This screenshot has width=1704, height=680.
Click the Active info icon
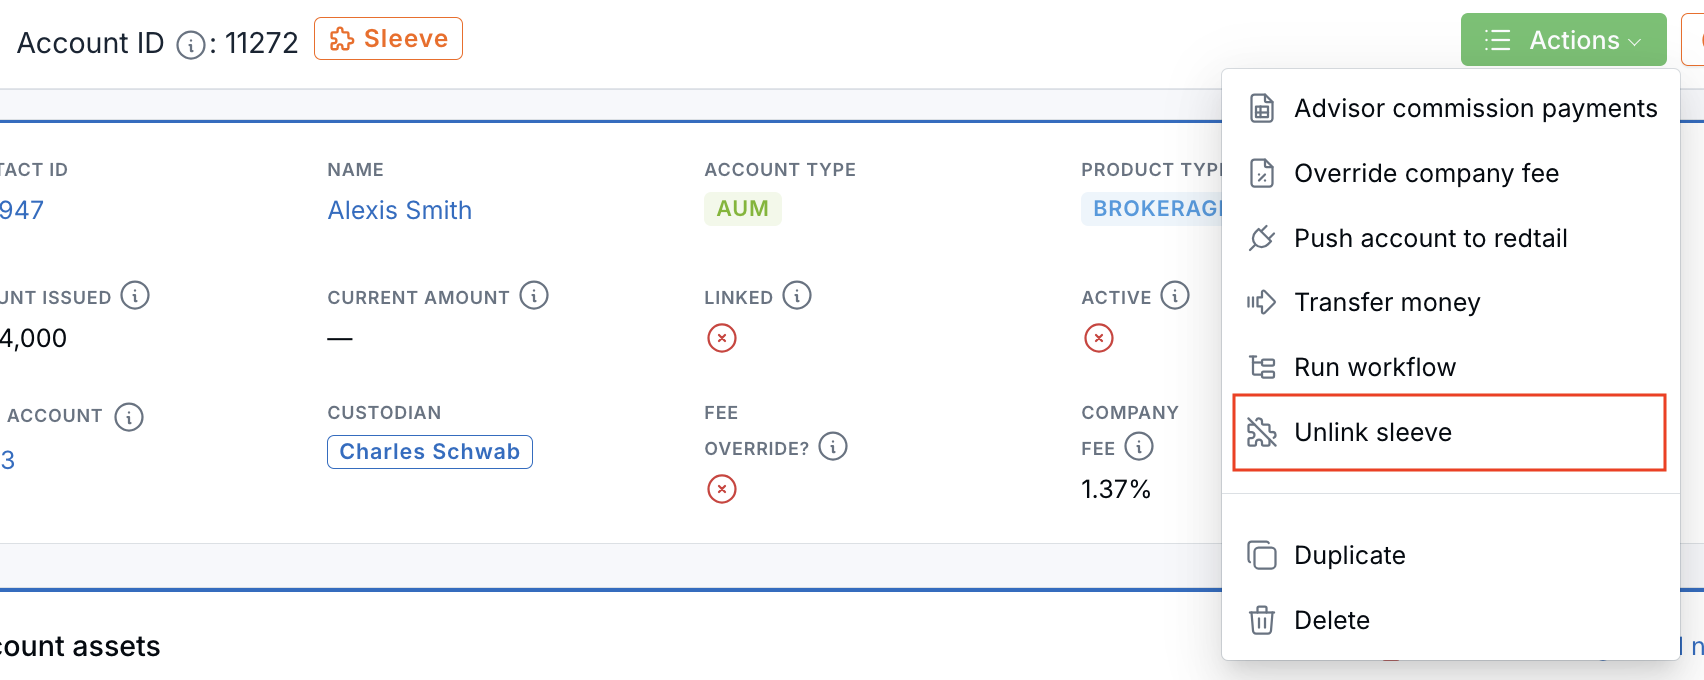tap(1175, 296)
